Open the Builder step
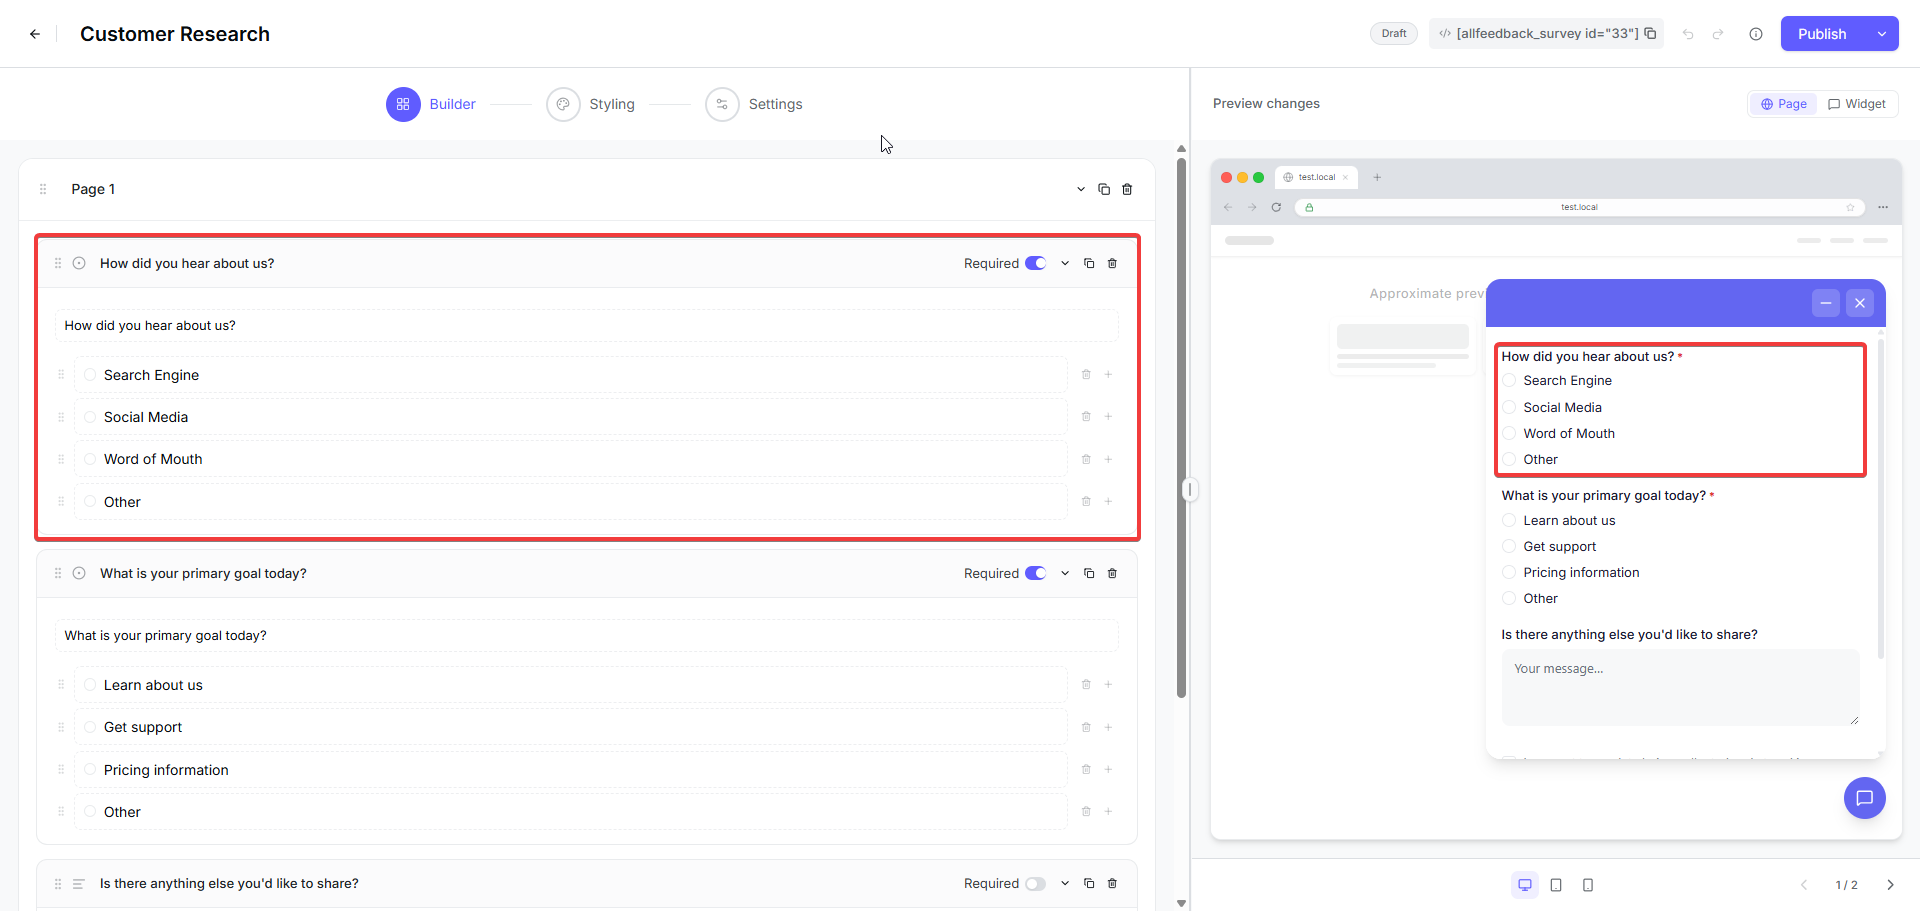1920x911 pixels. [x=431, y=104]
